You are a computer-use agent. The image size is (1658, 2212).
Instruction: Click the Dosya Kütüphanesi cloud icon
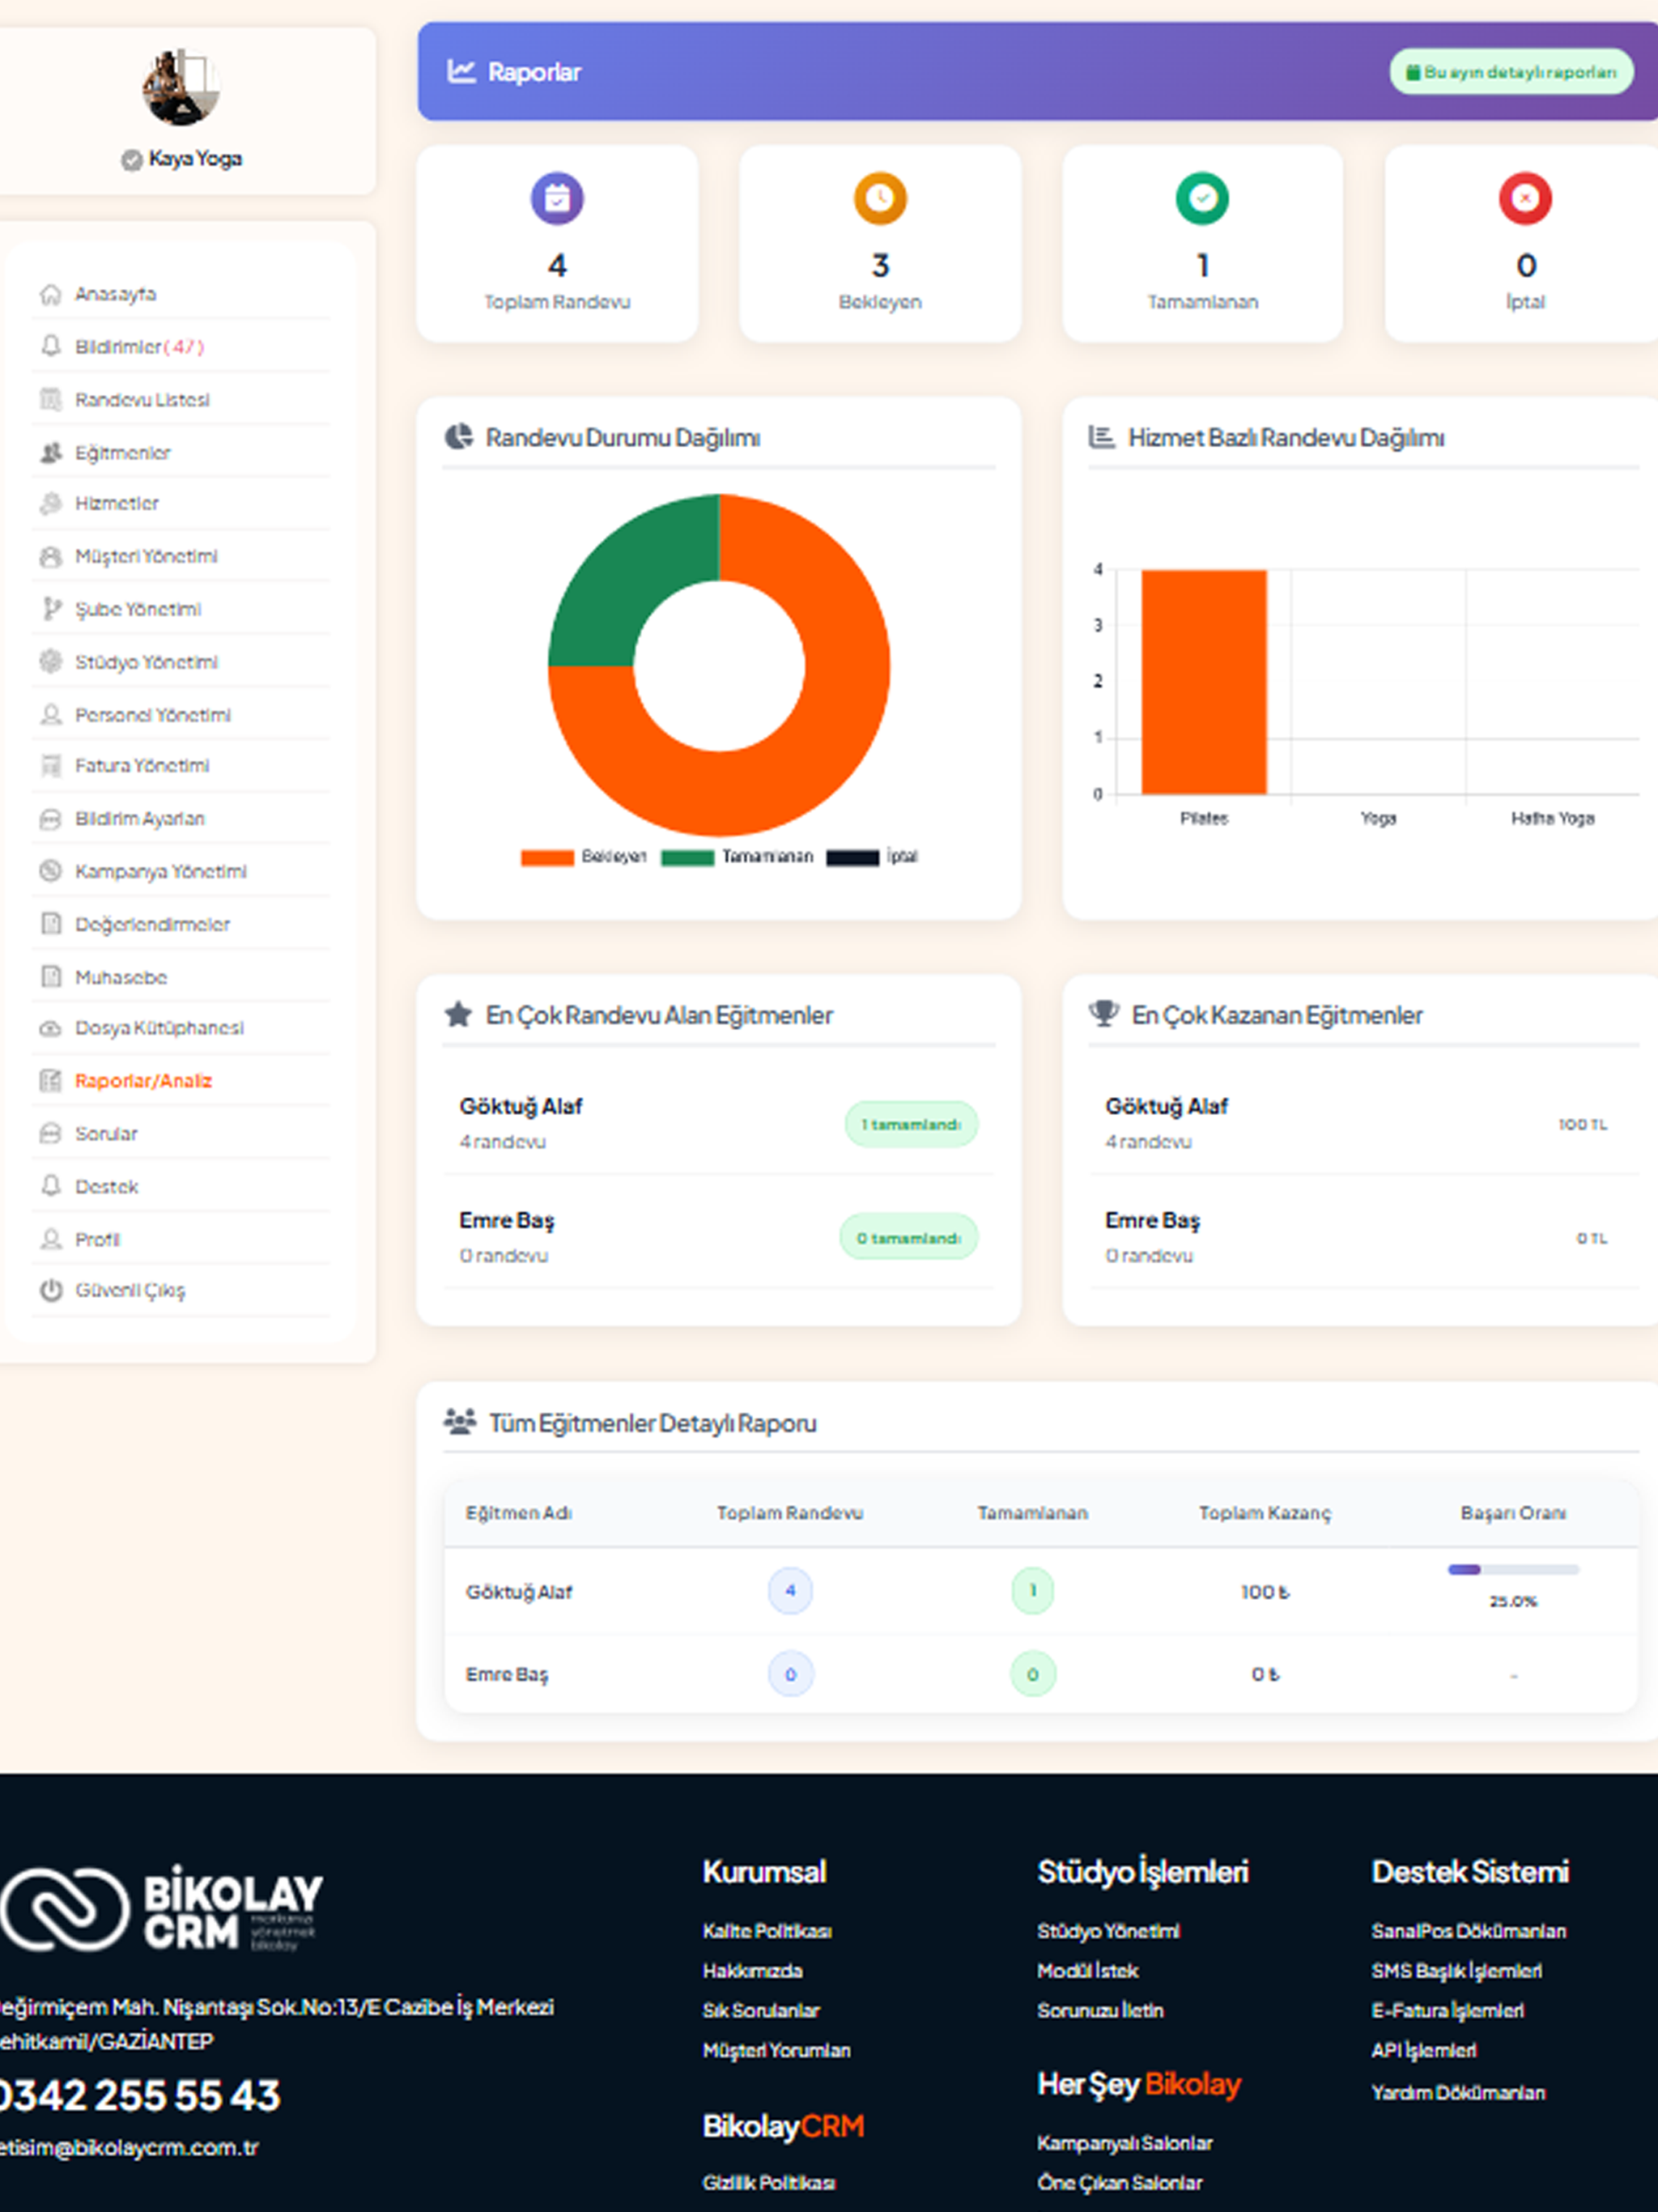[50, 1028]
